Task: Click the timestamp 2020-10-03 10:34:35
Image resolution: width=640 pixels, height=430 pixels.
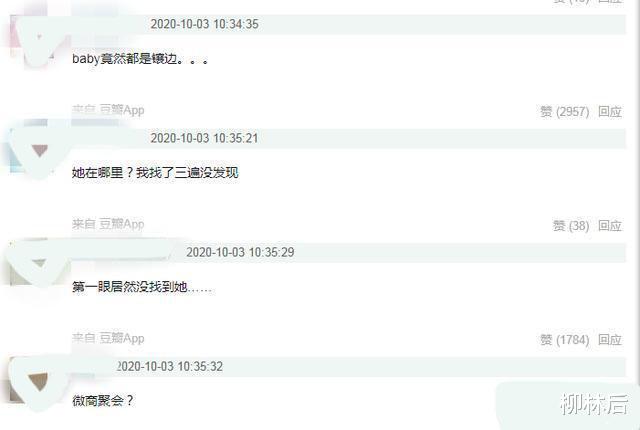Action: click(204, 24)
